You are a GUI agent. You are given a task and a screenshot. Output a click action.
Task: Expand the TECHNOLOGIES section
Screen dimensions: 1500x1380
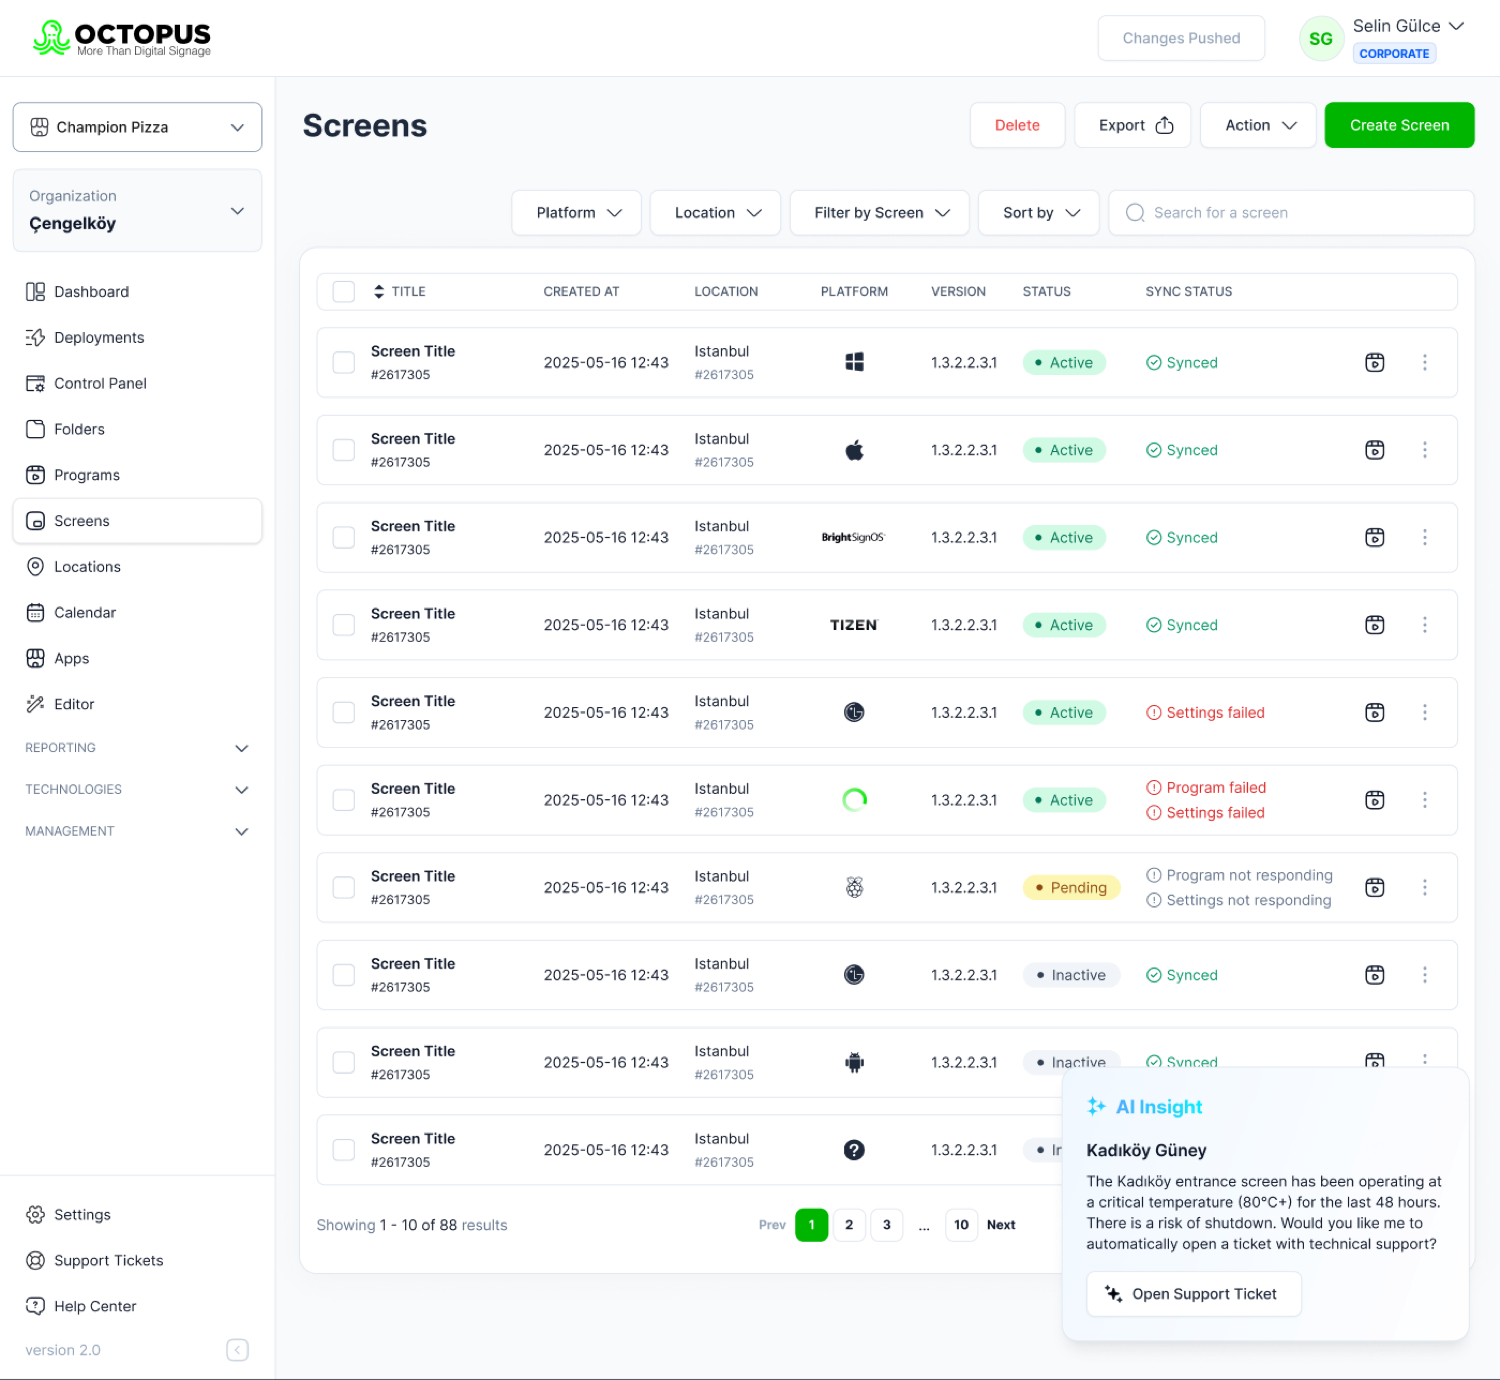pyautogui.click(x=137, y=790)
